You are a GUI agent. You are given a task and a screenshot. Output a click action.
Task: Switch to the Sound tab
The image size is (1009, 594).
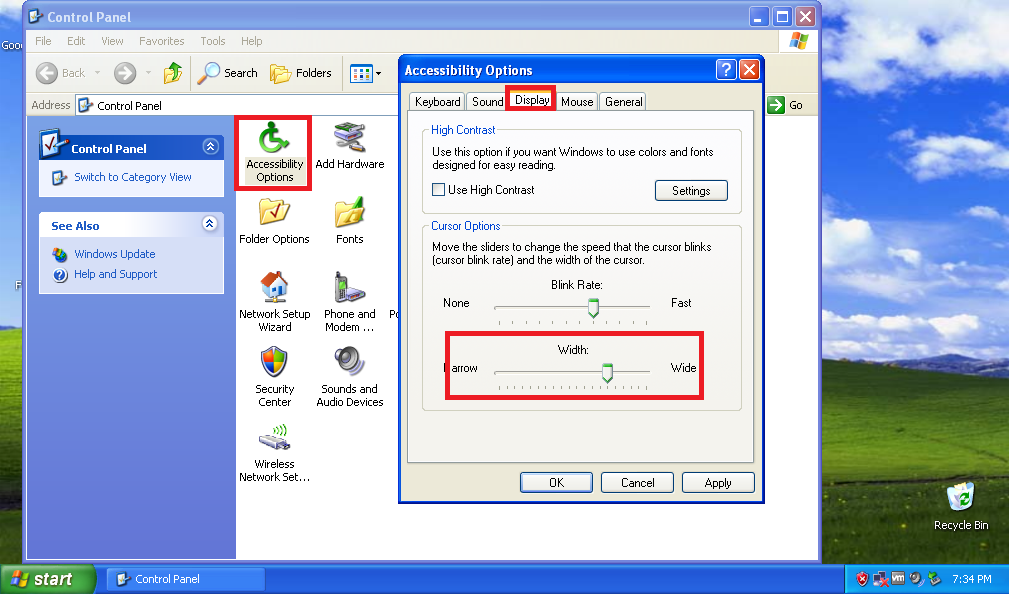[487, 102]
